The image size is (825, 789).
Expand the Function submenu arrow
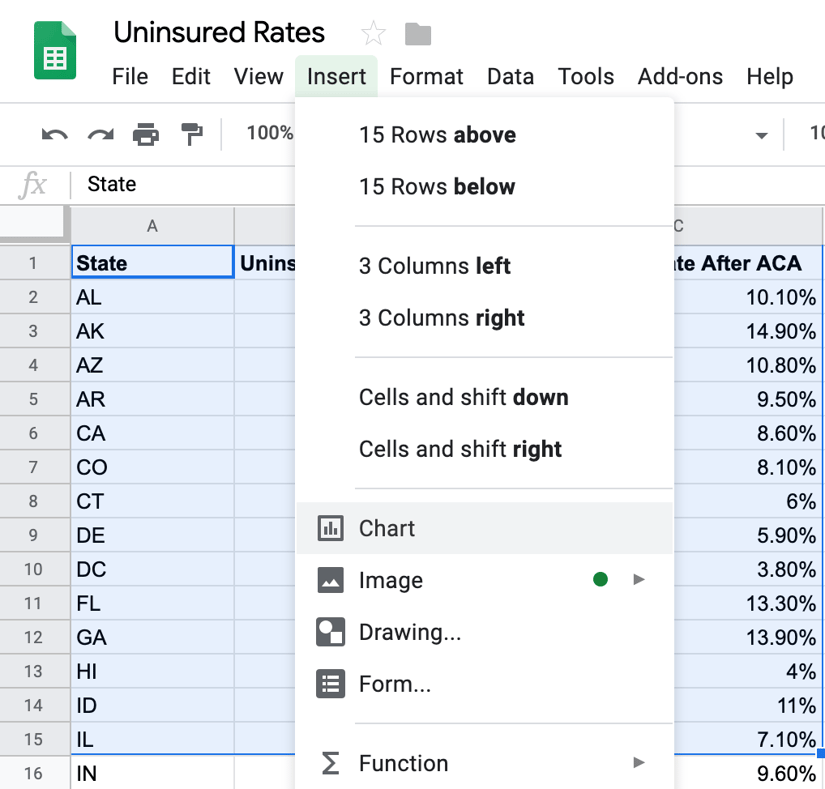[638, 761]
